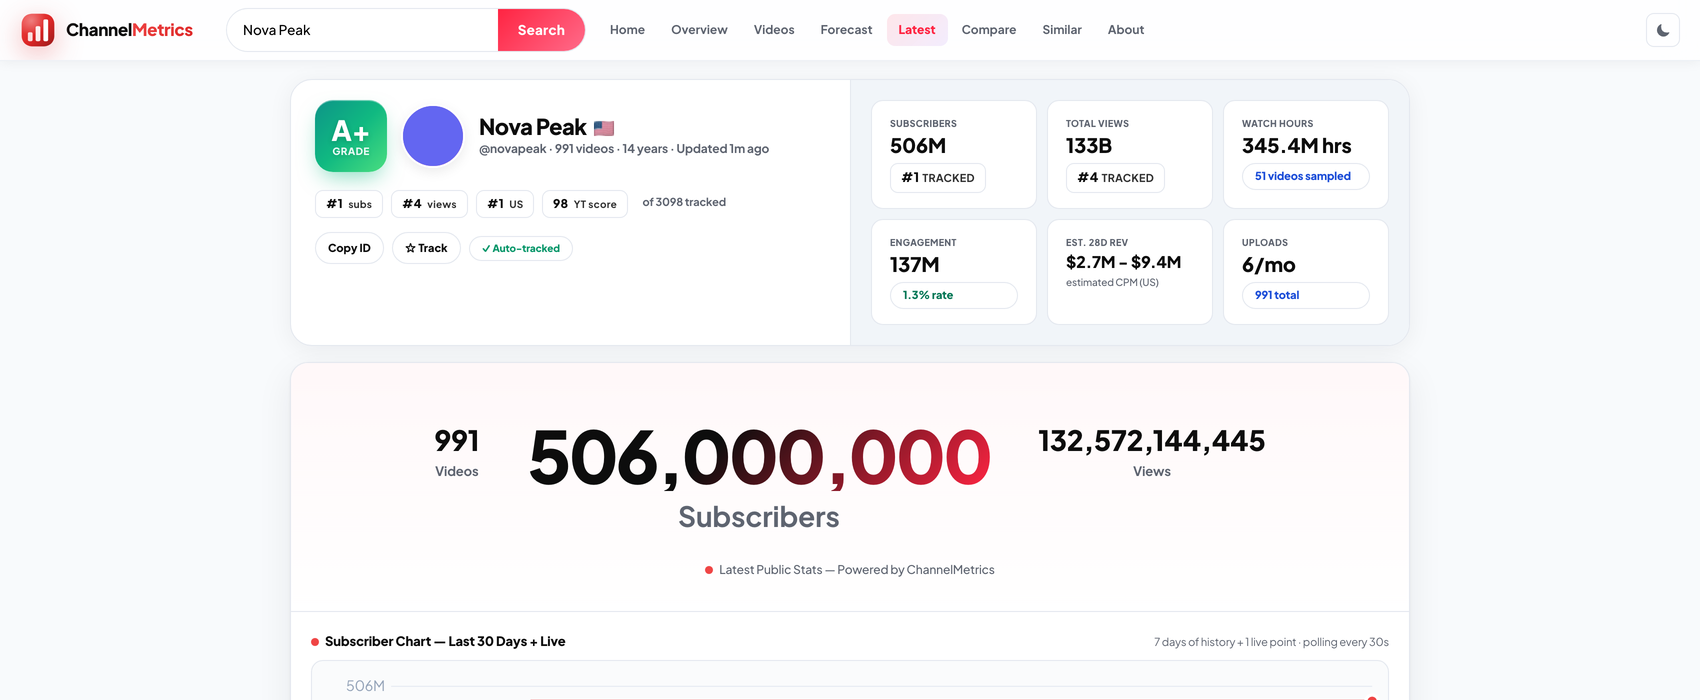
Task: Click the A+ grade badge
Action: click(x=351, y=136)
